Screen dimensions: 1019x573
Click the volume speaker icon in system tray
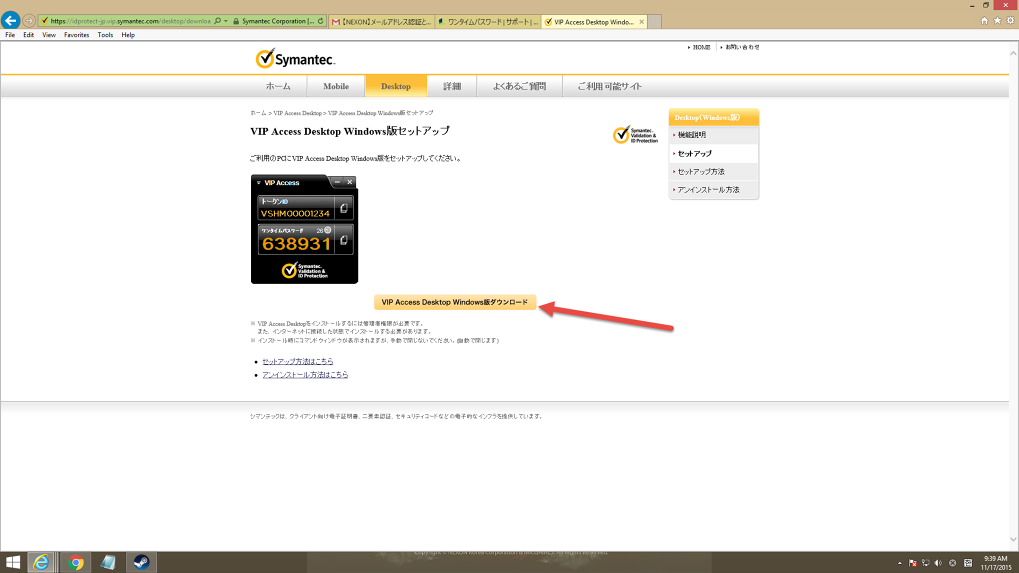coord(939,562)
